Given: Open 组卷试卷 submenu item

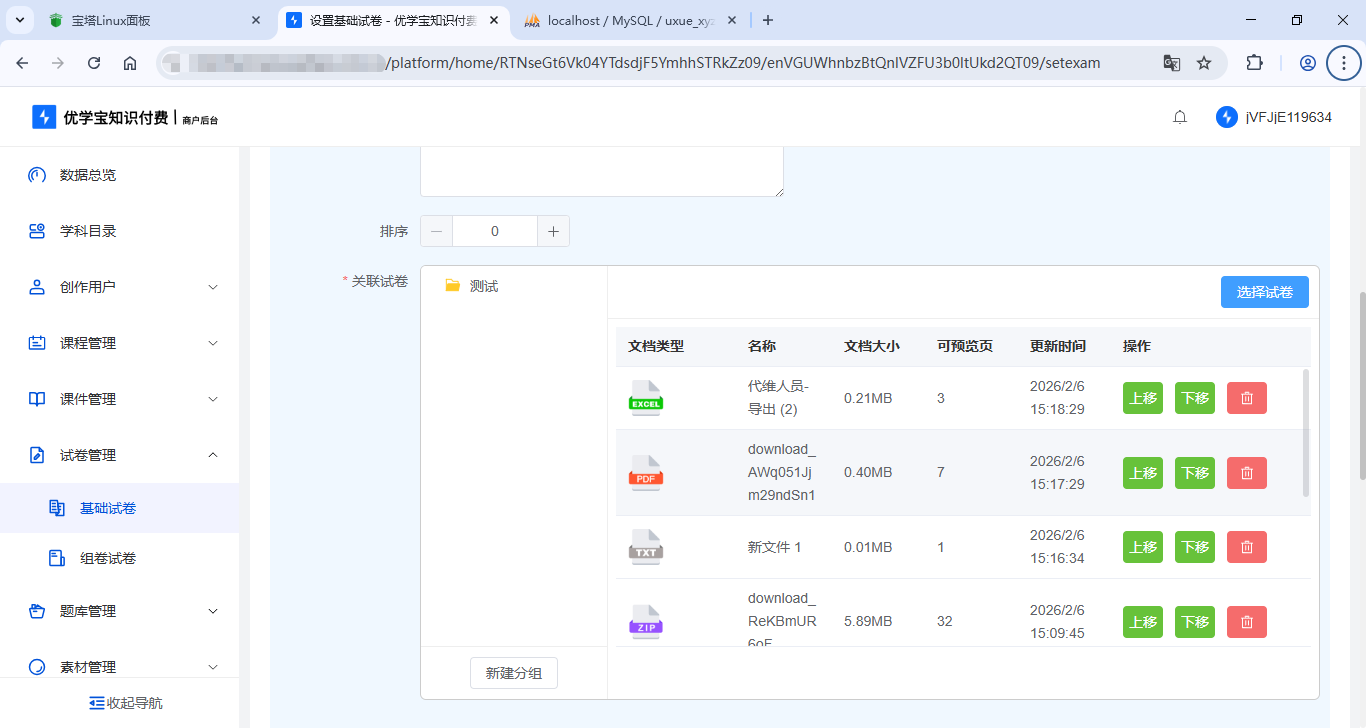Looking at the screenshot, I should (x=108, y=558).
